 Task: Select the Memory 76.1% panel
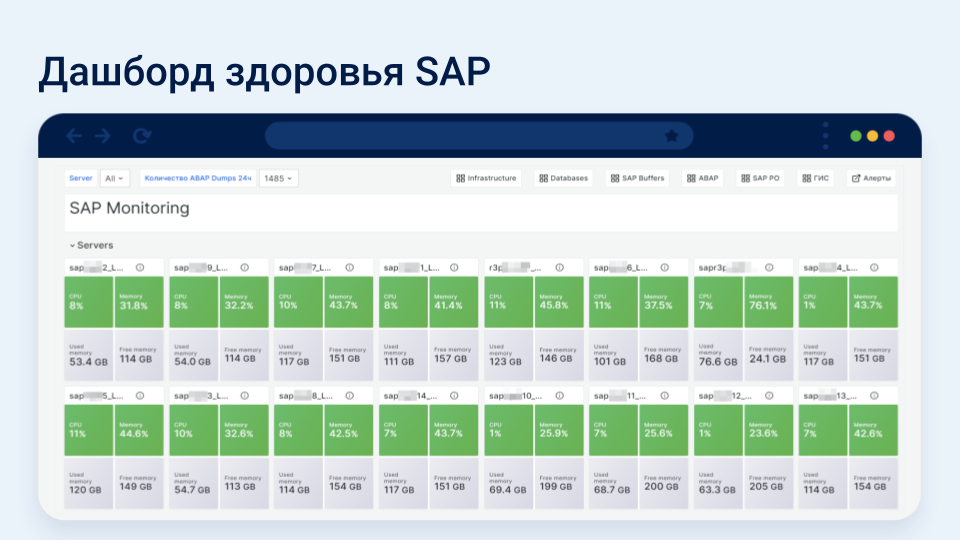767,301
